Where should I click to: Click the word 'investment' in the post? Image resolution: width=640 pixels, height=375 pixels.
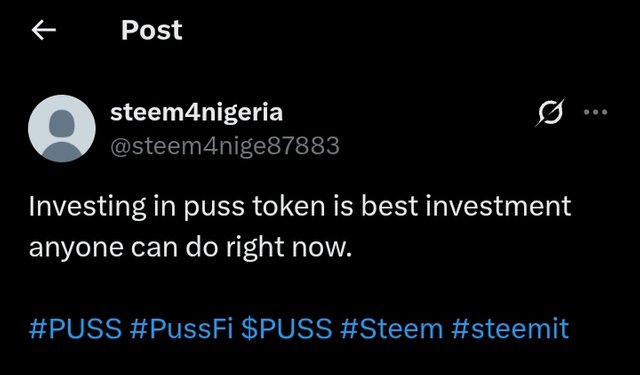click(498, 206)
